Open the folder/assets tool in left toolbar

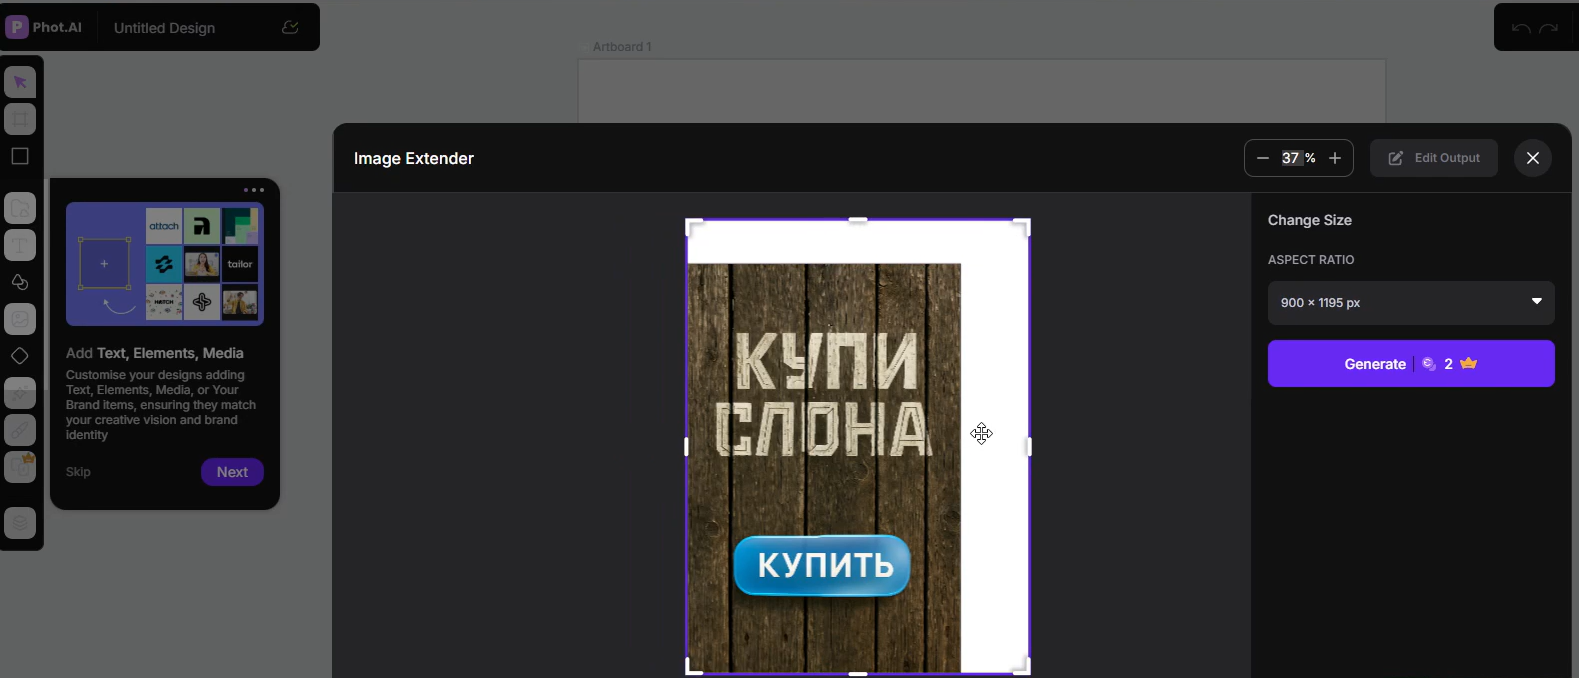pyautogui.click(x=20, y=208)
